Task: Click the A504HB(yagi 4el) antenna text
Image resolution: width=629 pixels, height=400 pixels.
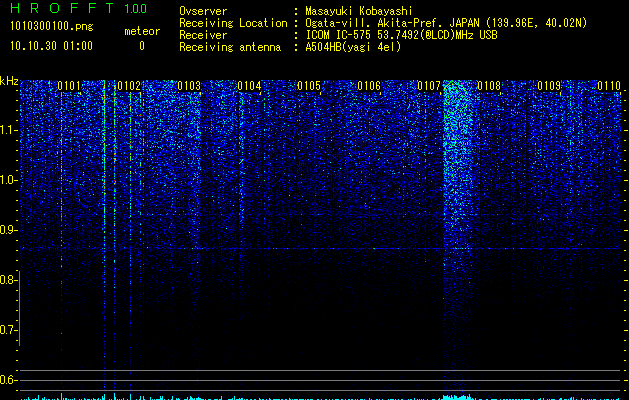Action: pos(353,47)
